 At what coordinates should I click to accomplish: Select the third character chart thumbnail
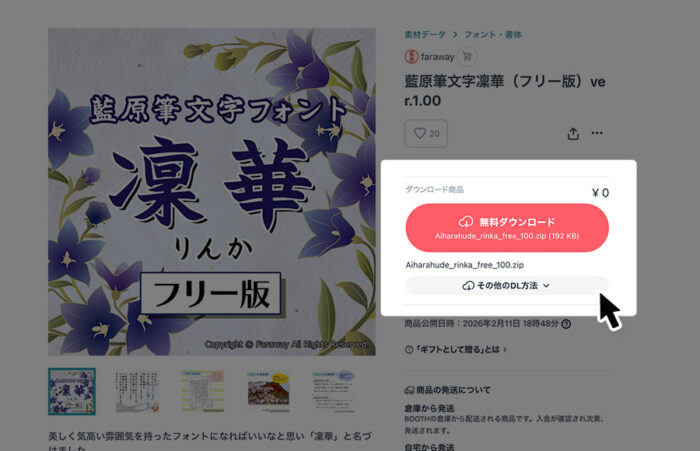point(203,391)
